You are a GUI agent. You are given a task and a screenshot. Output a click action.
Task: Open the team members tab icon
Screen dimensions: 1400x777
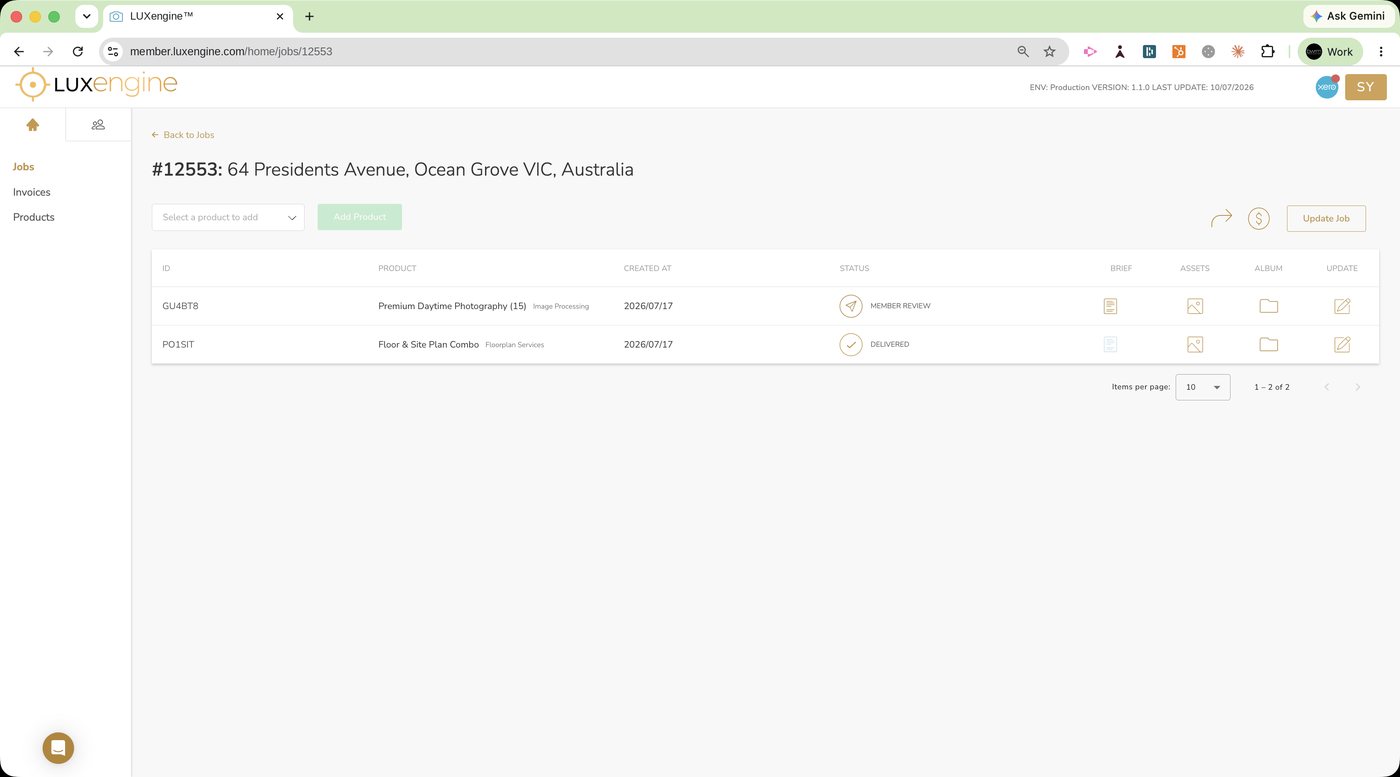point(98,125)
